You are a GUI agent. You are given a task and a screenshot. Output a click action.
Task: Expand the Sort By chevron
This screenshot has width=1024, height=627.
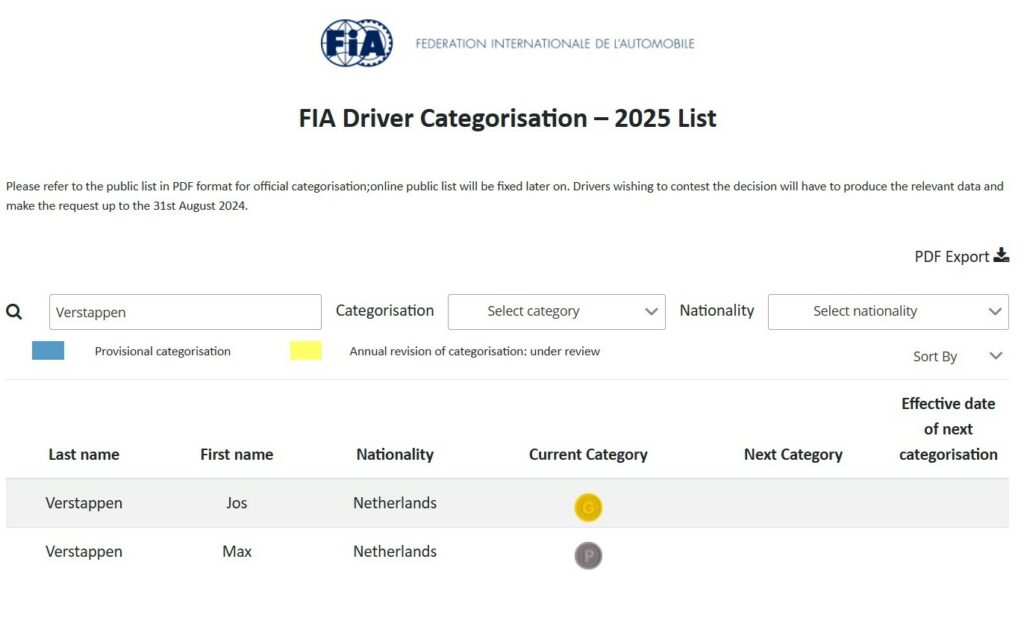point(995,356)
